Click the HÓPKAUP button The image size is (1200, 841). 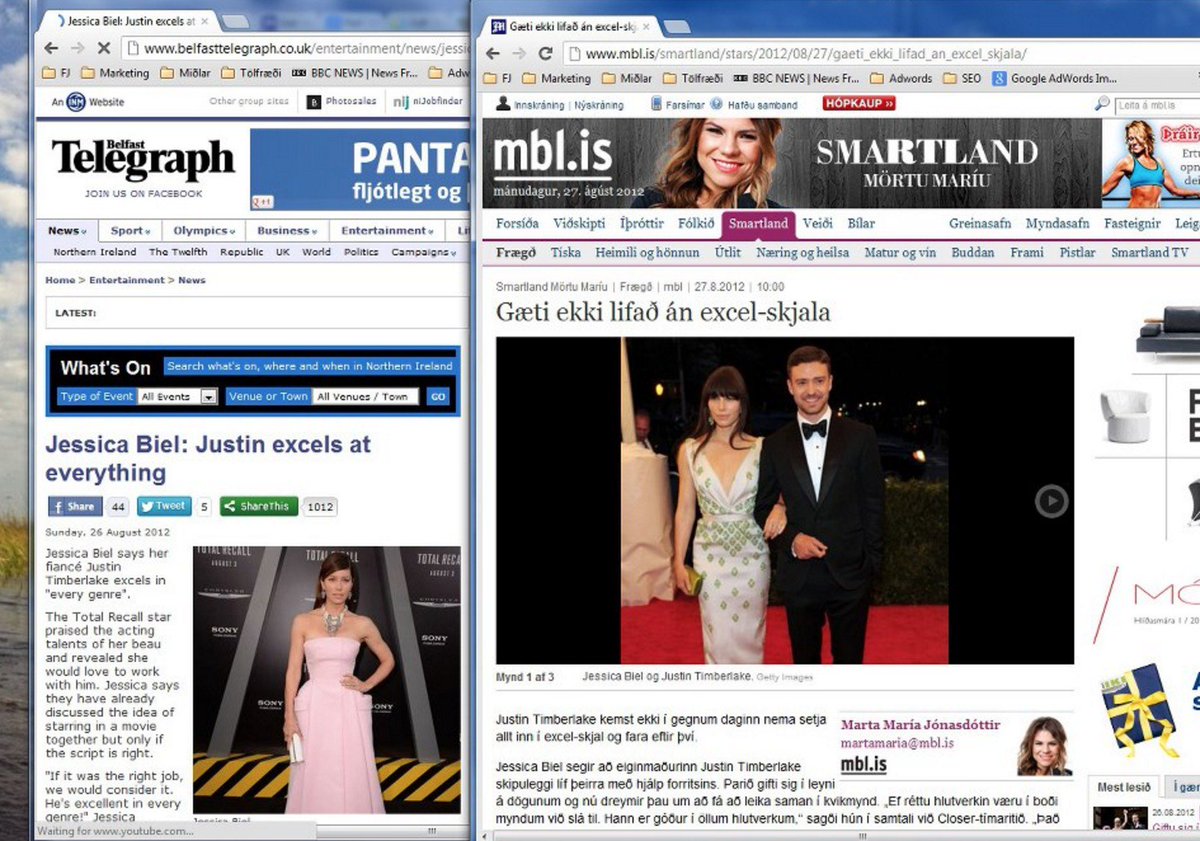tap(859, 103)
